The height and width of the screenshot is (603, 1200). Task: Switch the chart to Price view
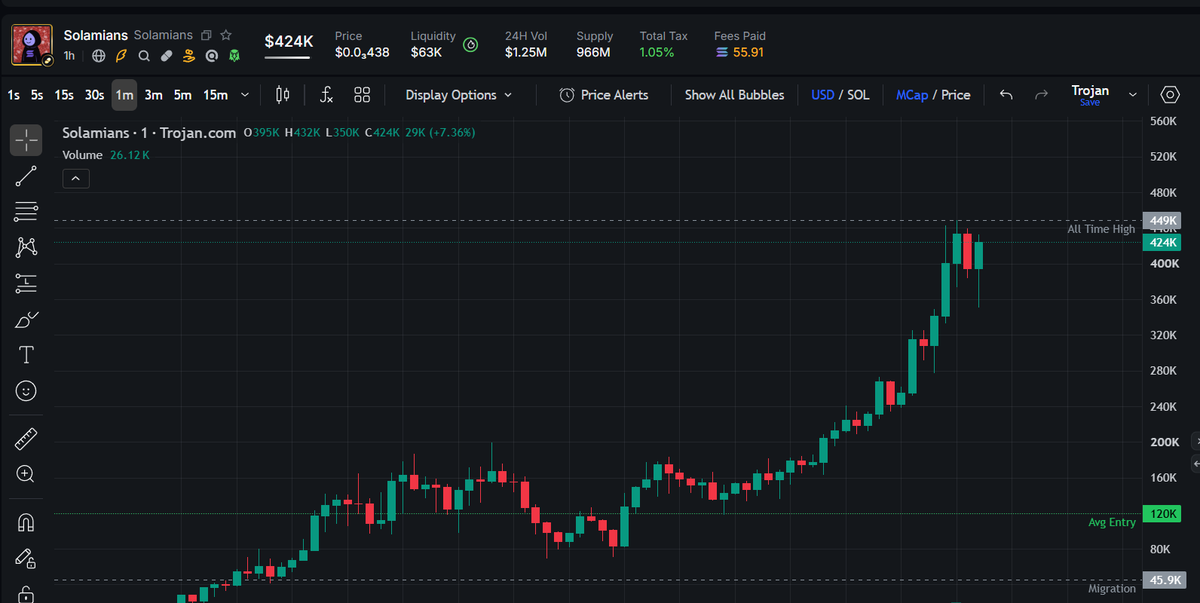[956, 95]
